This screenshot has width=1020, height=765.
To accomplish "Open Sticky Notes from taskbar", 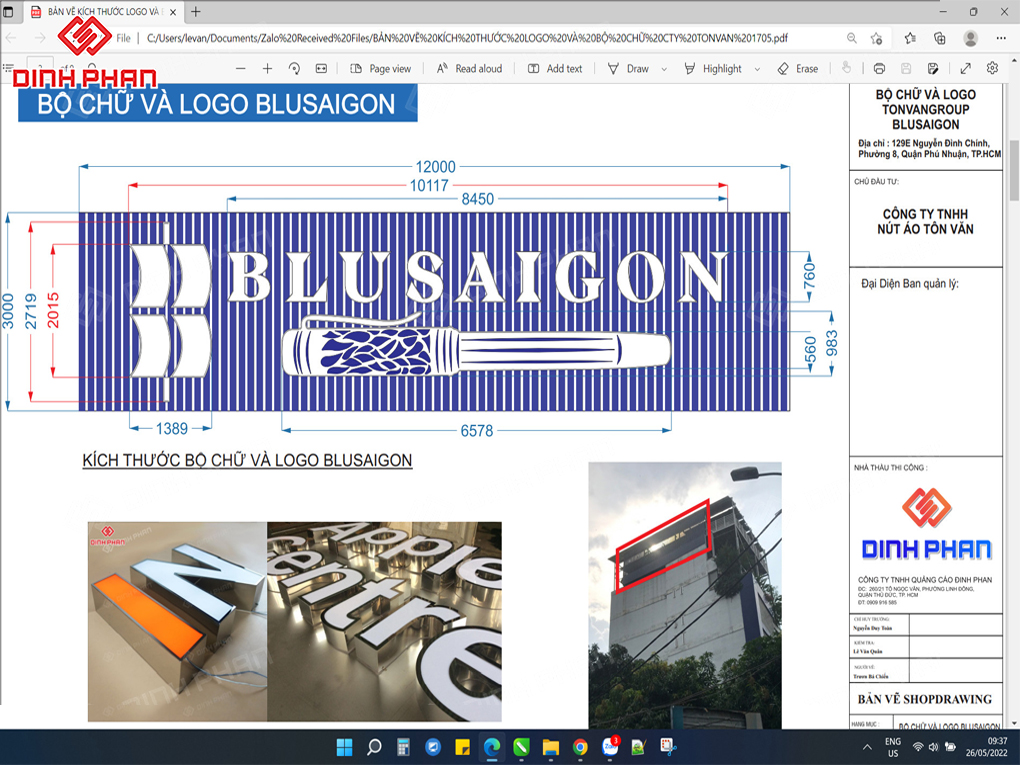I will coord(463,747).
